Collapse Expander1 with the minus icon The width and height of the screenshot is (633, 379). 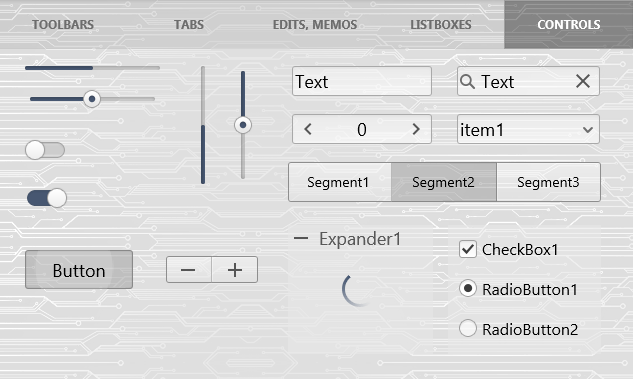[x=301, y=238]
